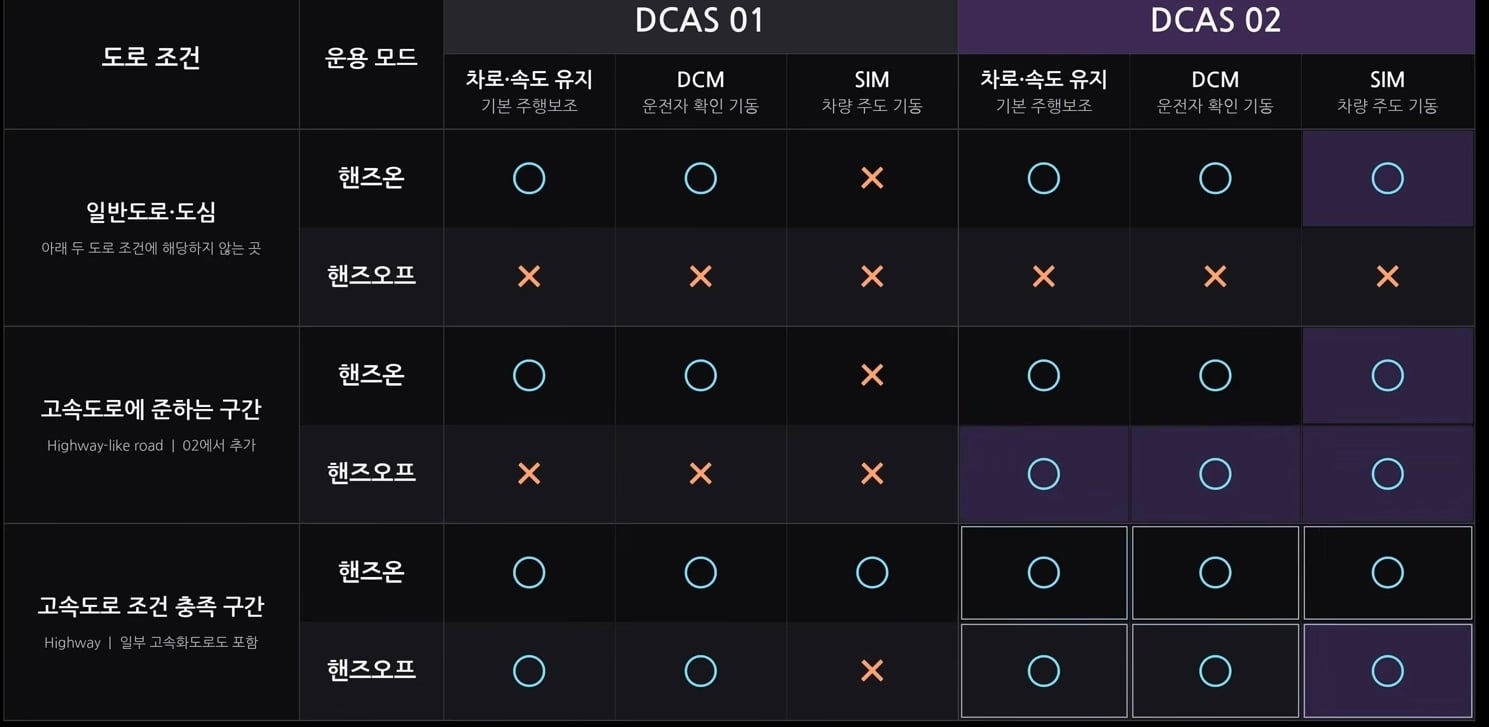
Task: Click X for DCAS 01 DCM 고속도로 준하는 핸즈오프
Action: [x=700, y=474]
